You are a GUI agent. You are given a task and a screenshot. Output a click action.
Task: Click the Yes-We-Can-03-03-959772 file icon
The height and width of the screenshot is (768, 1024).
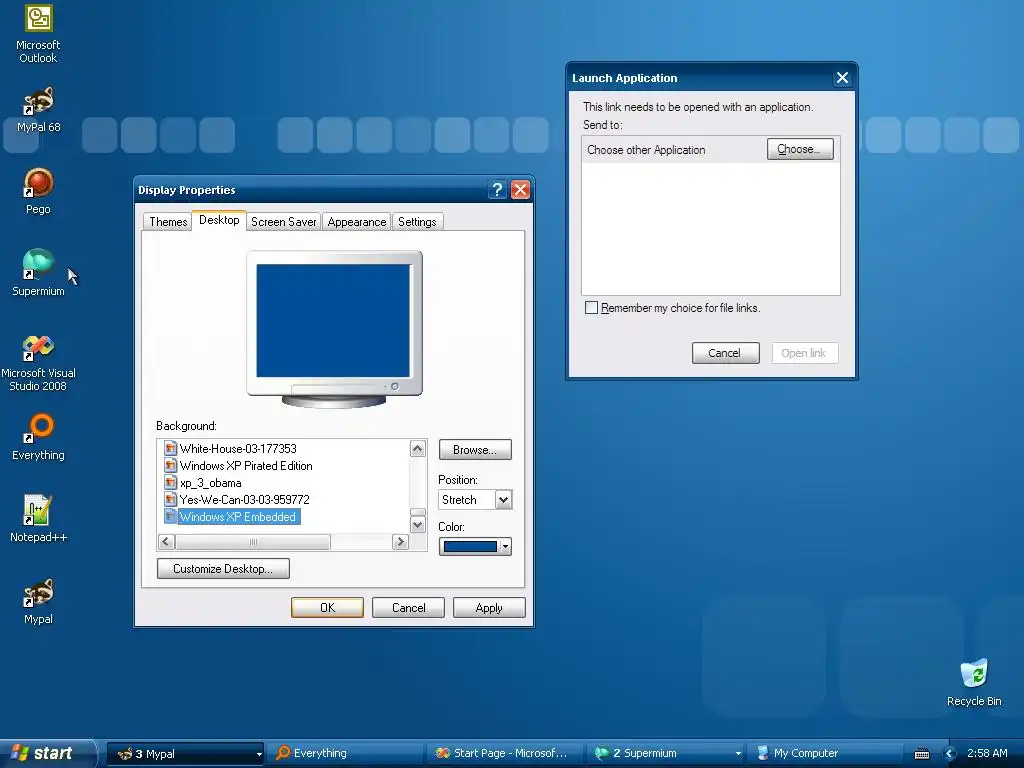tap(170, 500)
